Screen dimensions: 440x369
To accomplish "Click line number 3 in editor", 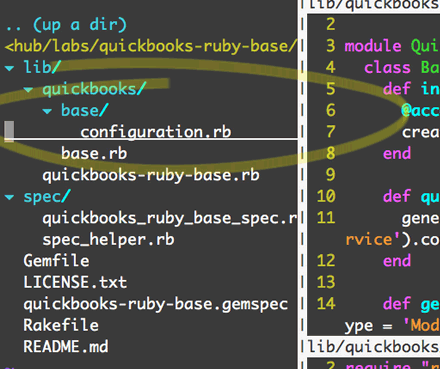I will [330, 46].
